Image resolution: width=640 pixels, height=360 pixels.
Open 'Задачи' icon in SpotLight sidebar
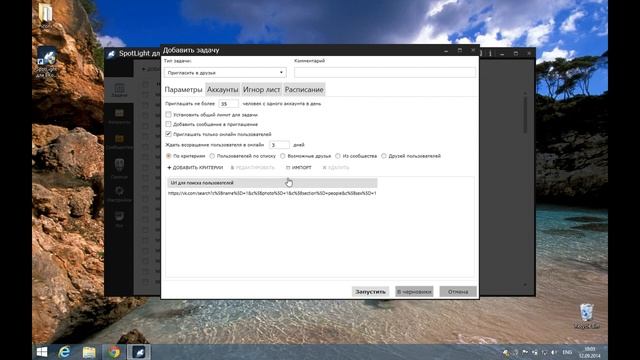(x=119, y=90)
